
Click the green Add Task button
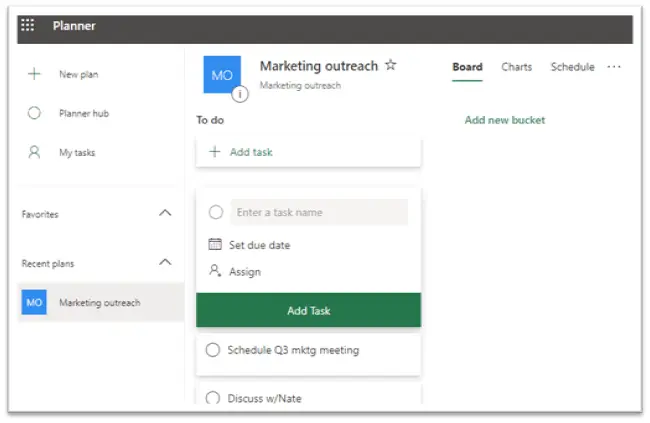308,310
